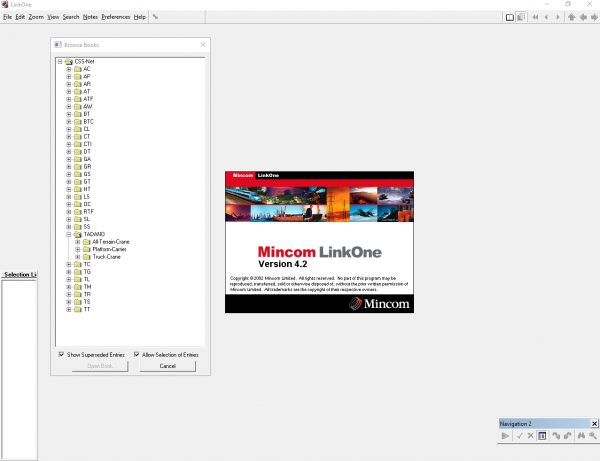Click the single right next-page arrow
Viewport: 600px width, 461px height.
tap(558, 17)
